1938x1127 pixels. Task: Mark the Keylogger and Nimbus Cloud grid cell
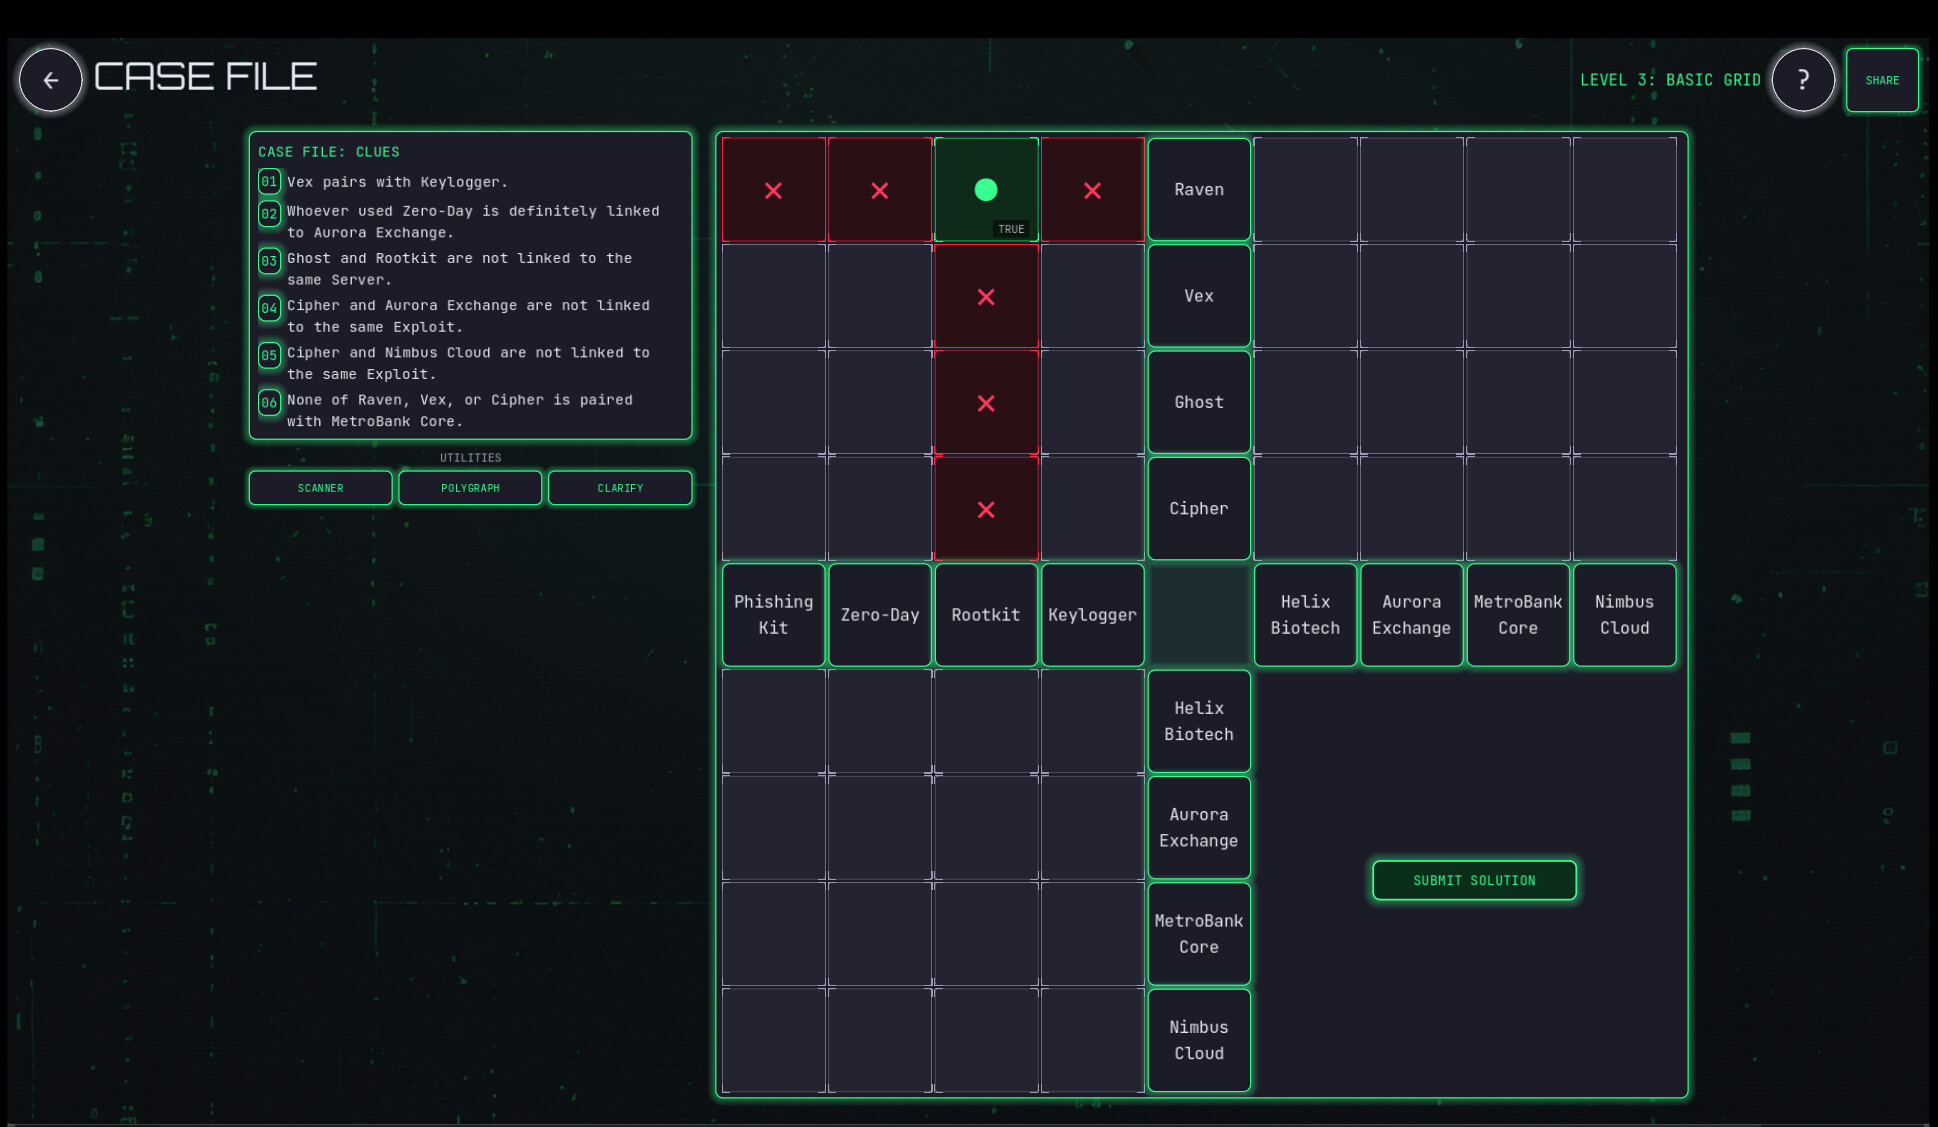click(x=1092, y=1040)
